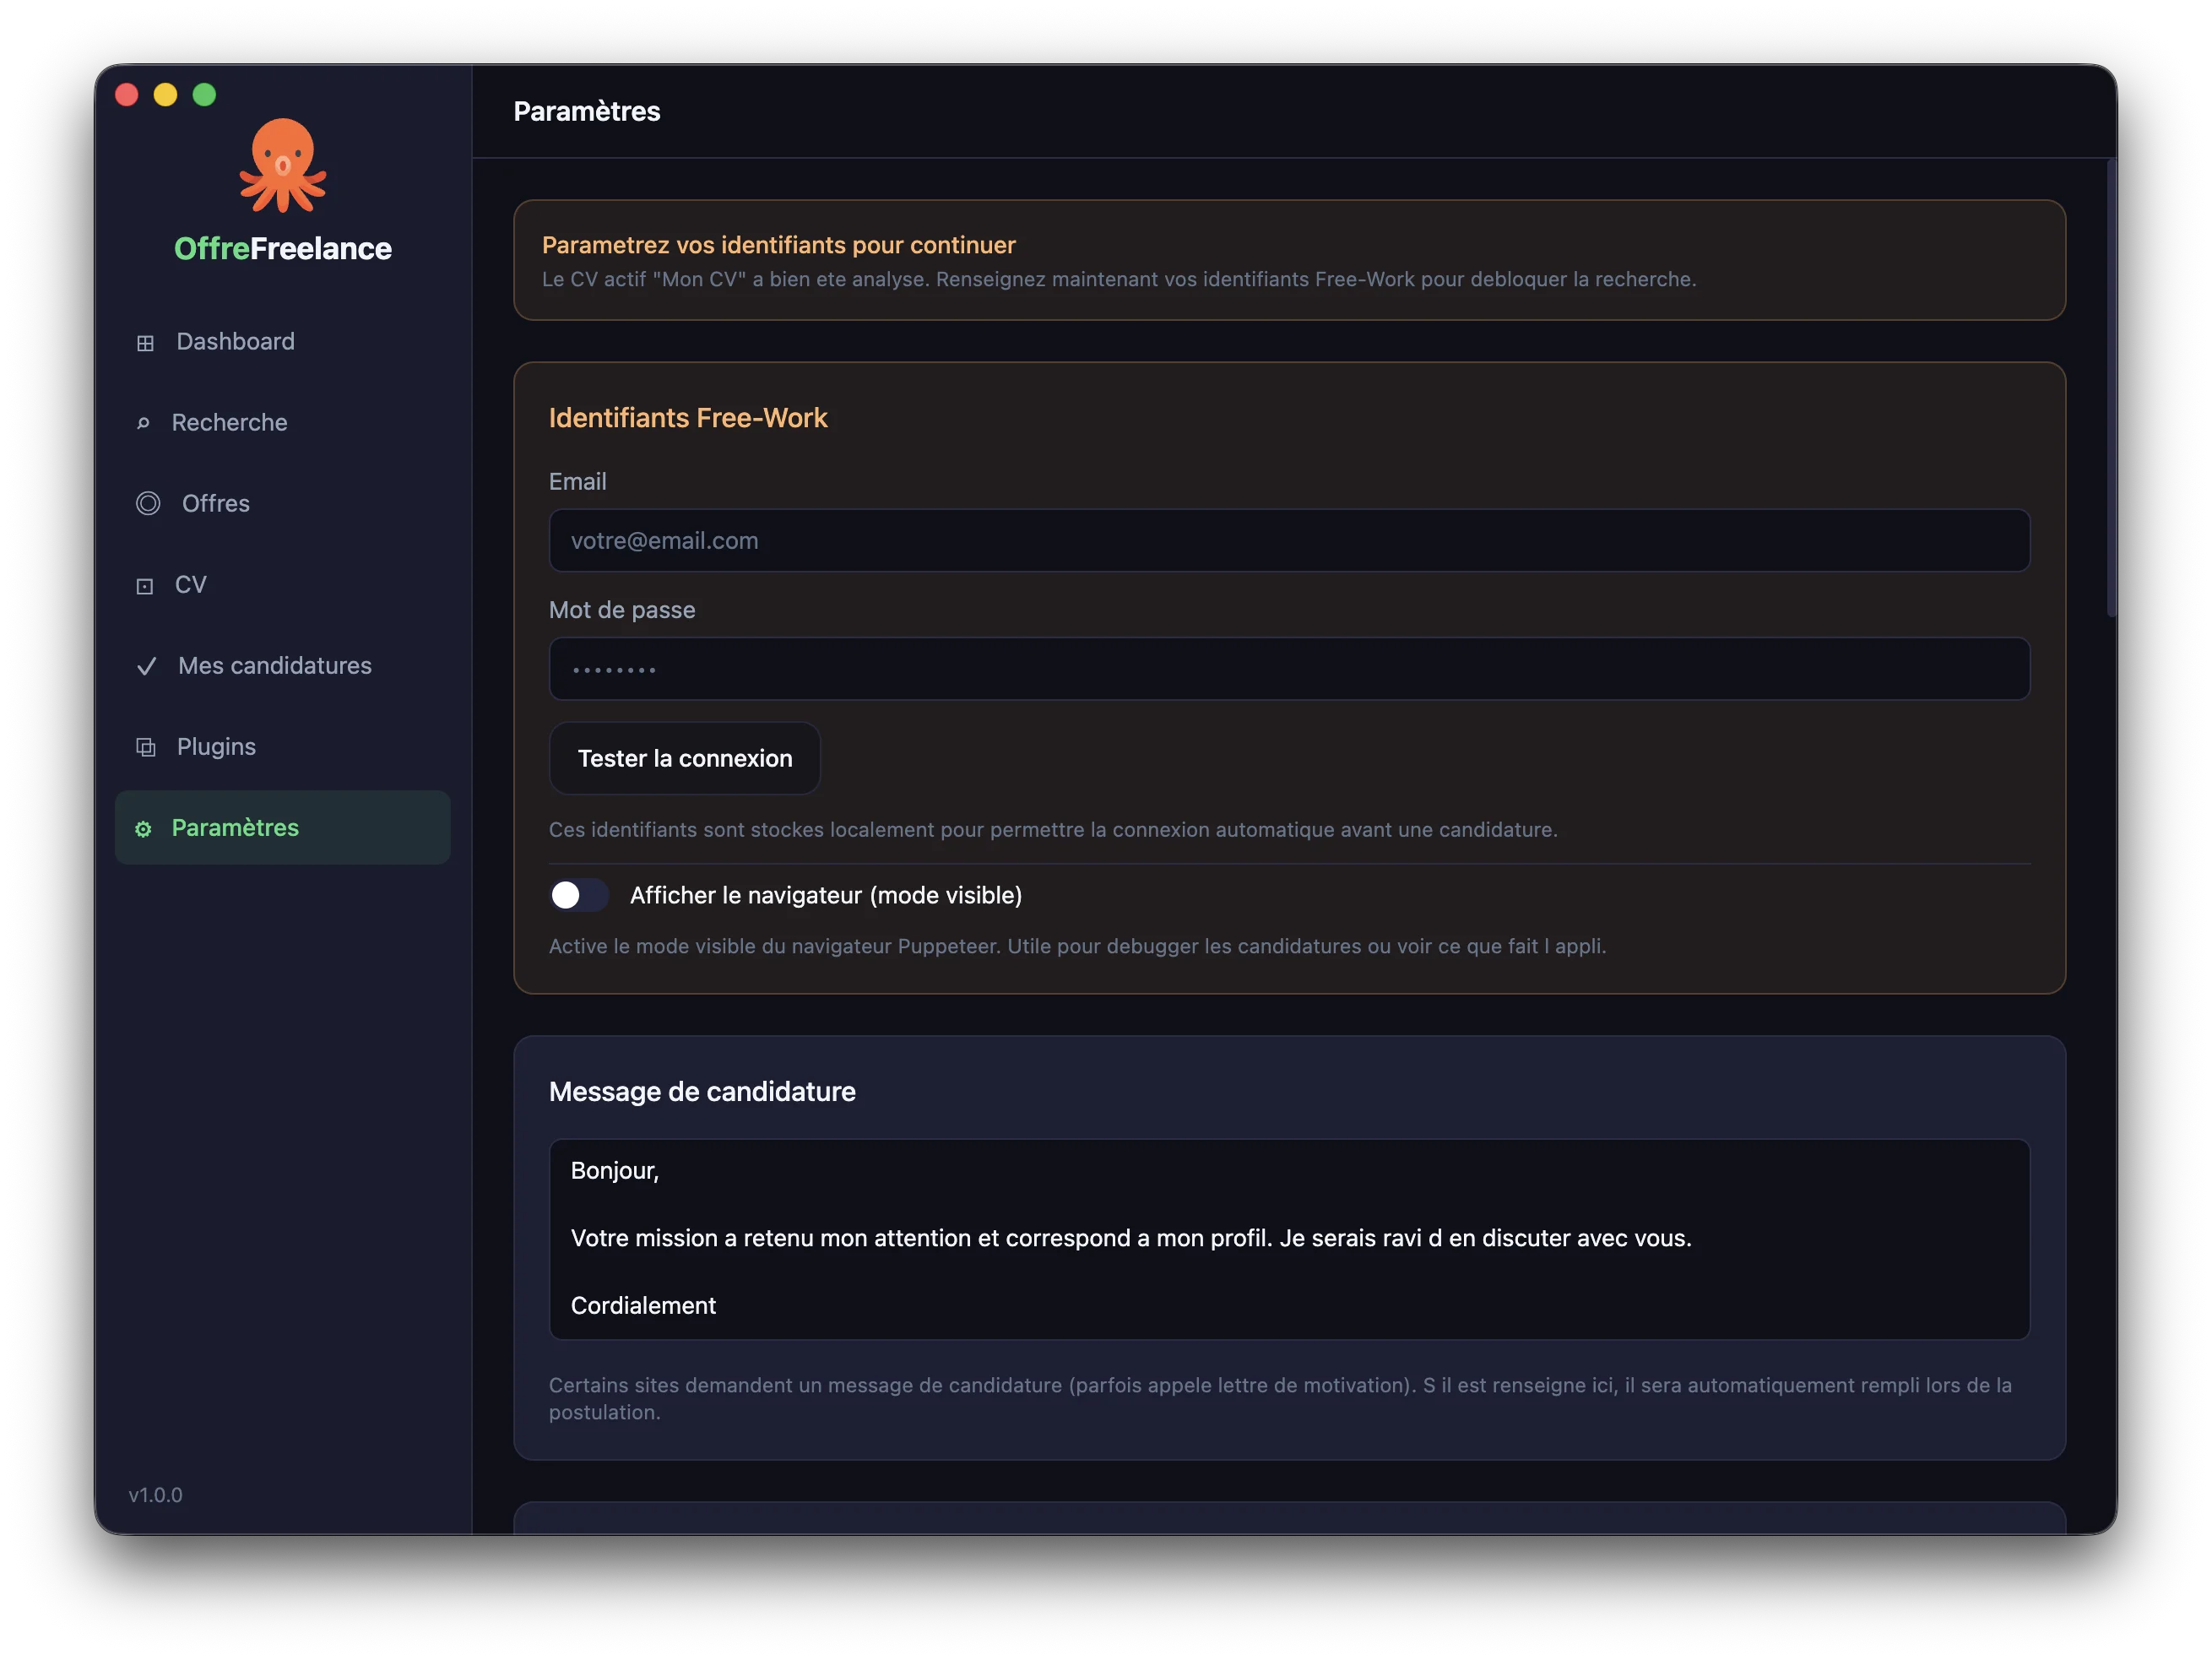Open the Offres page label
This screenshot has width=2212, height=1660.
tap(216, 504)
